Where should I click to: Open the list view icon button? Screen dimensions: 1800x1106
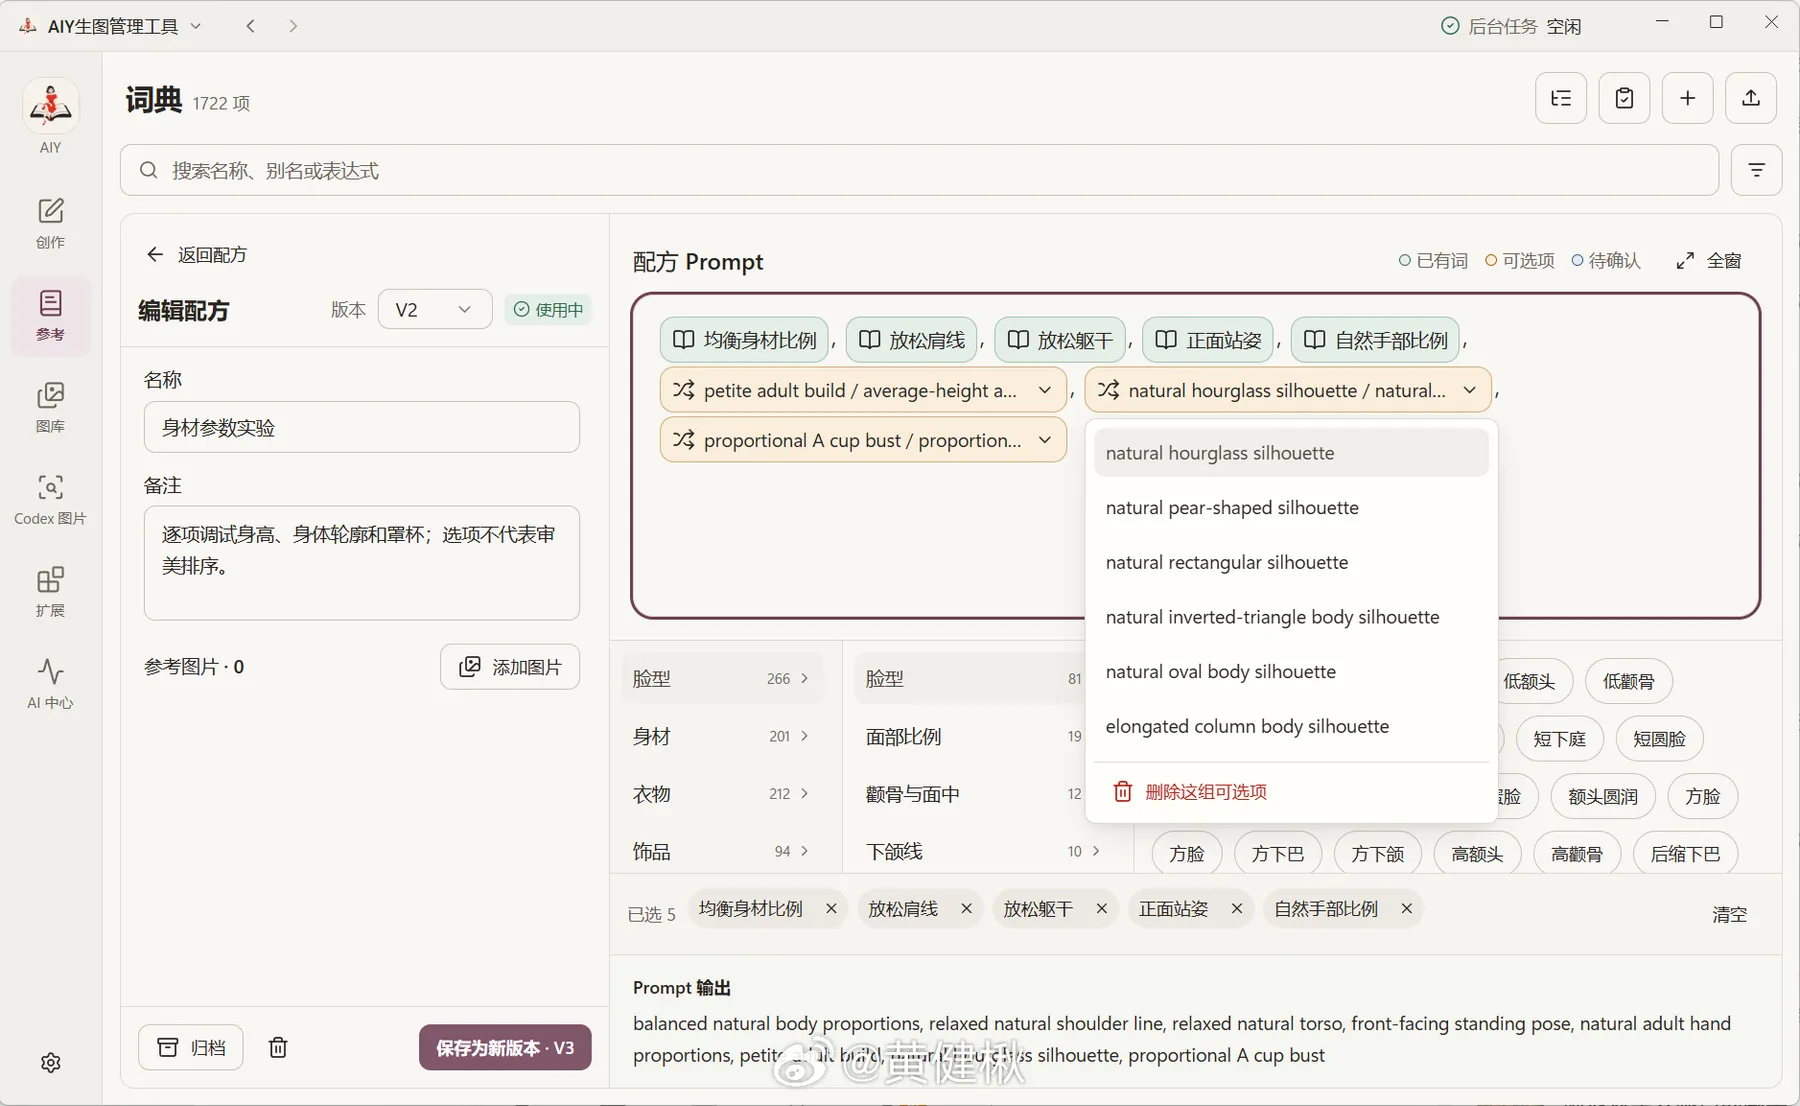tap(1561, 98)
